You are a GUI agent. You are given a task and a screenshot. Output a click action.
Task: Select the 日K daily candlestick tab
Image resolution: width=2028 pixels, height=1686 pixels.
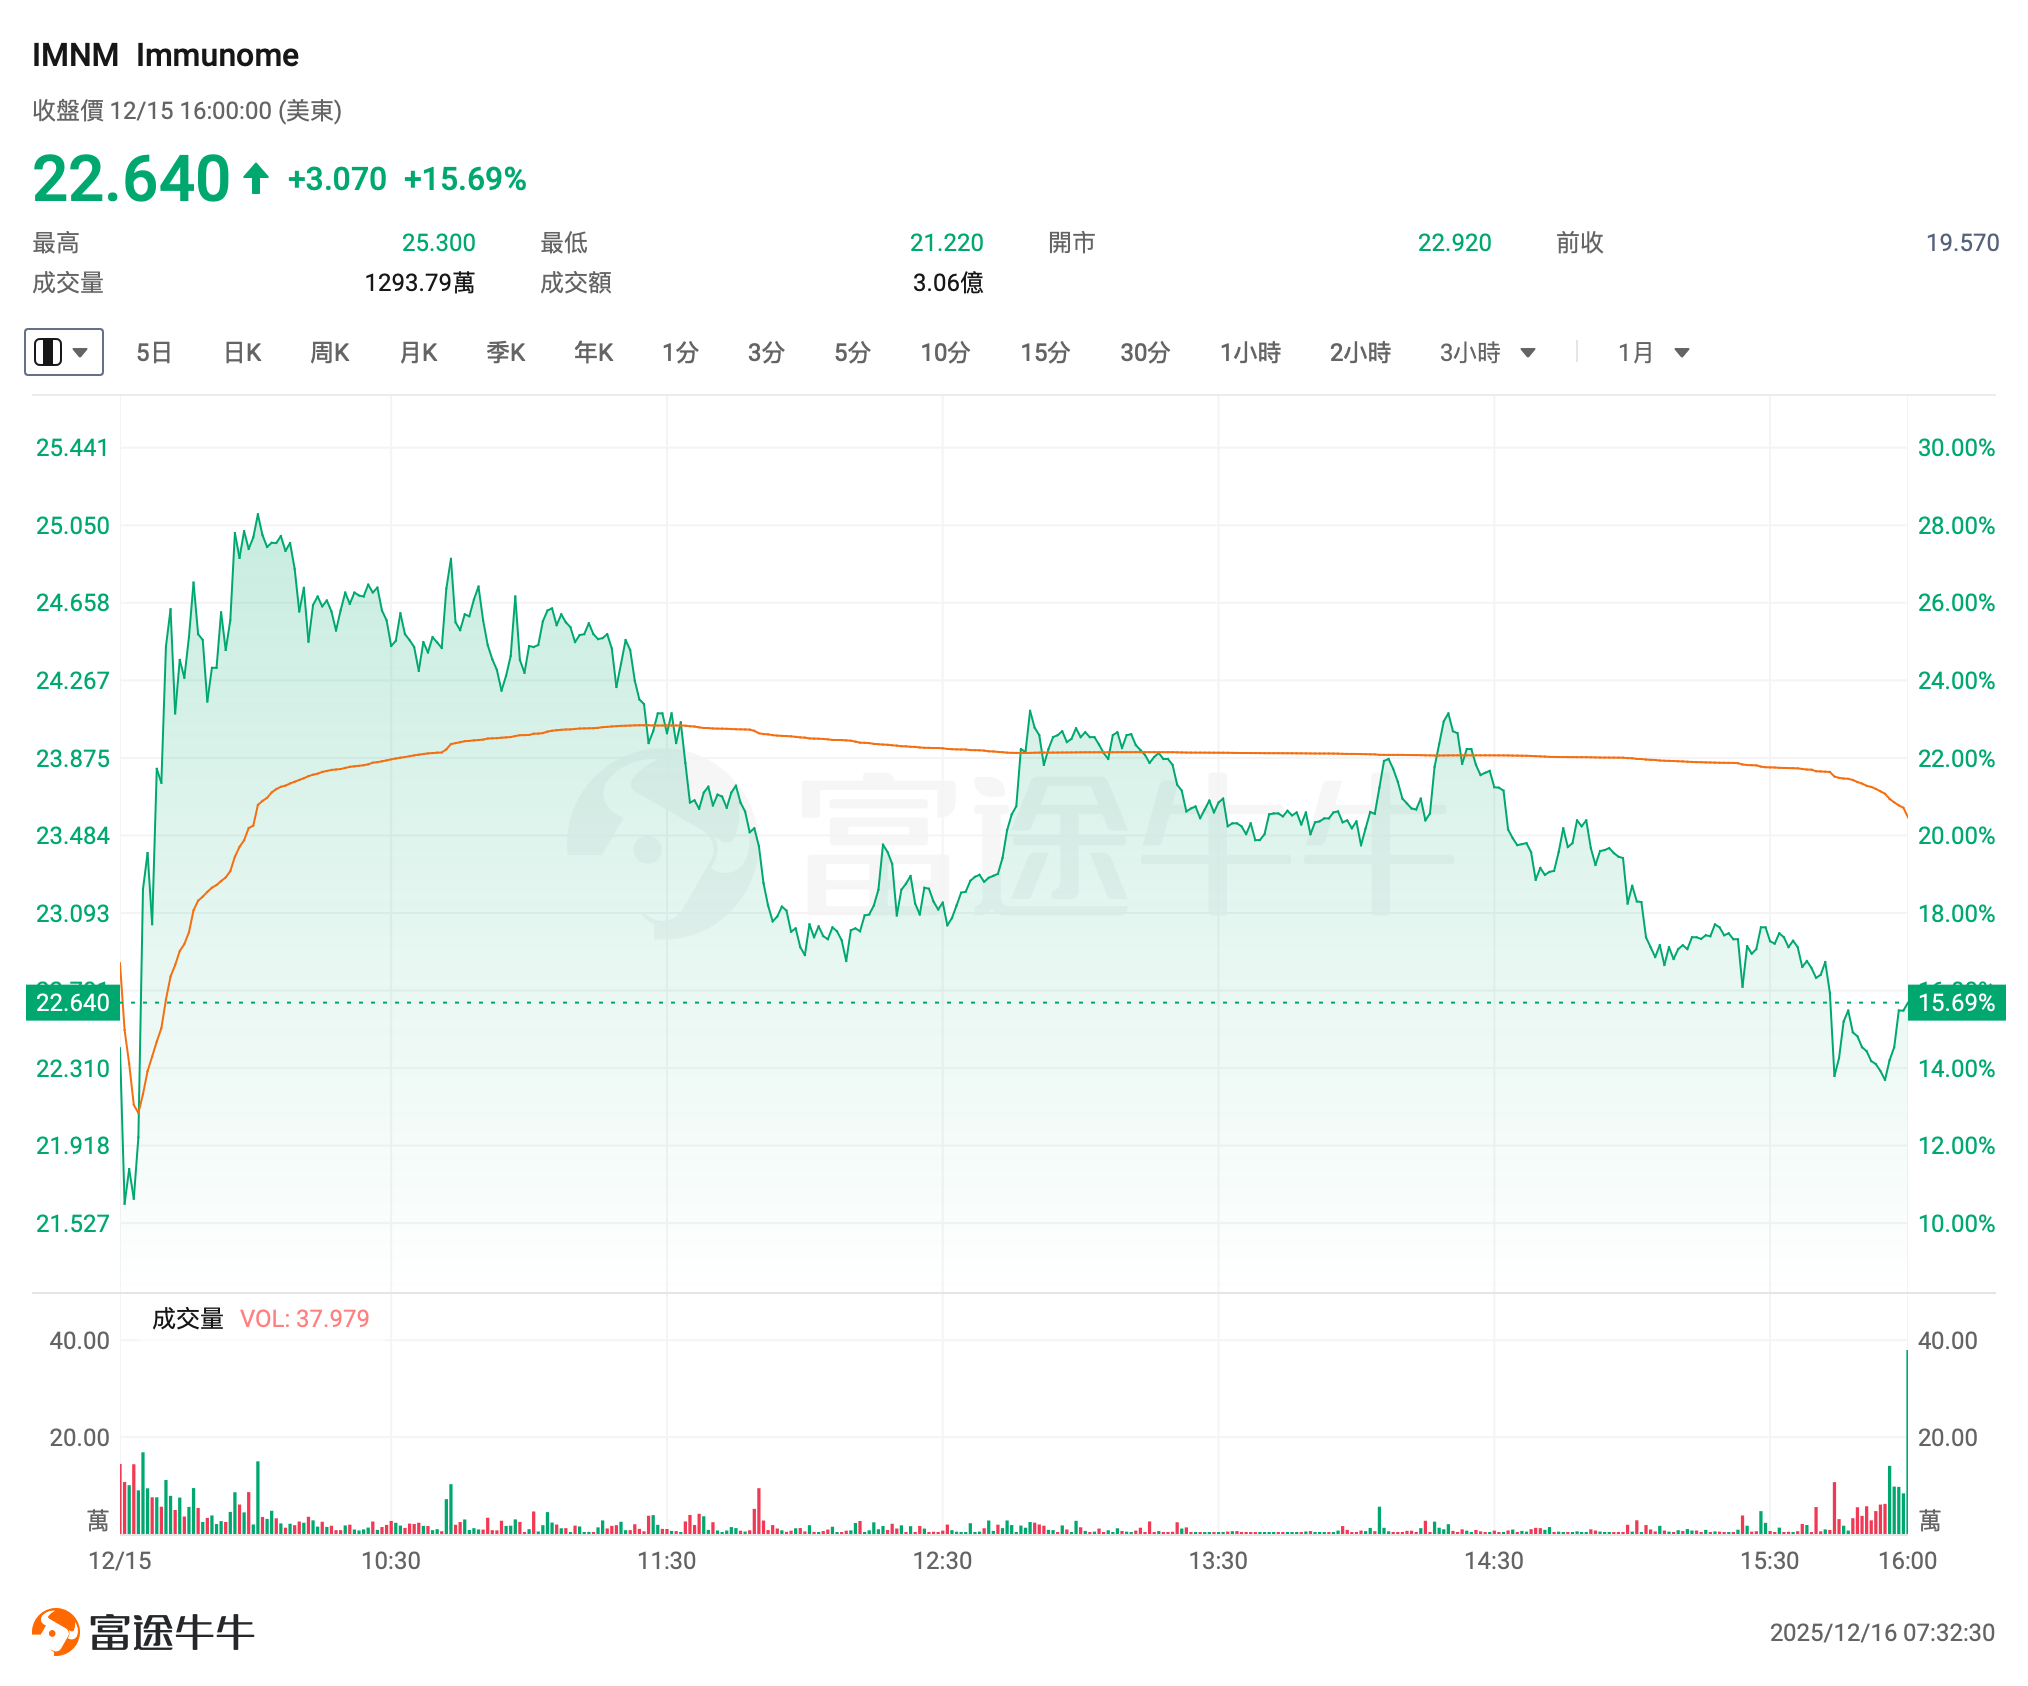(242, 352)
